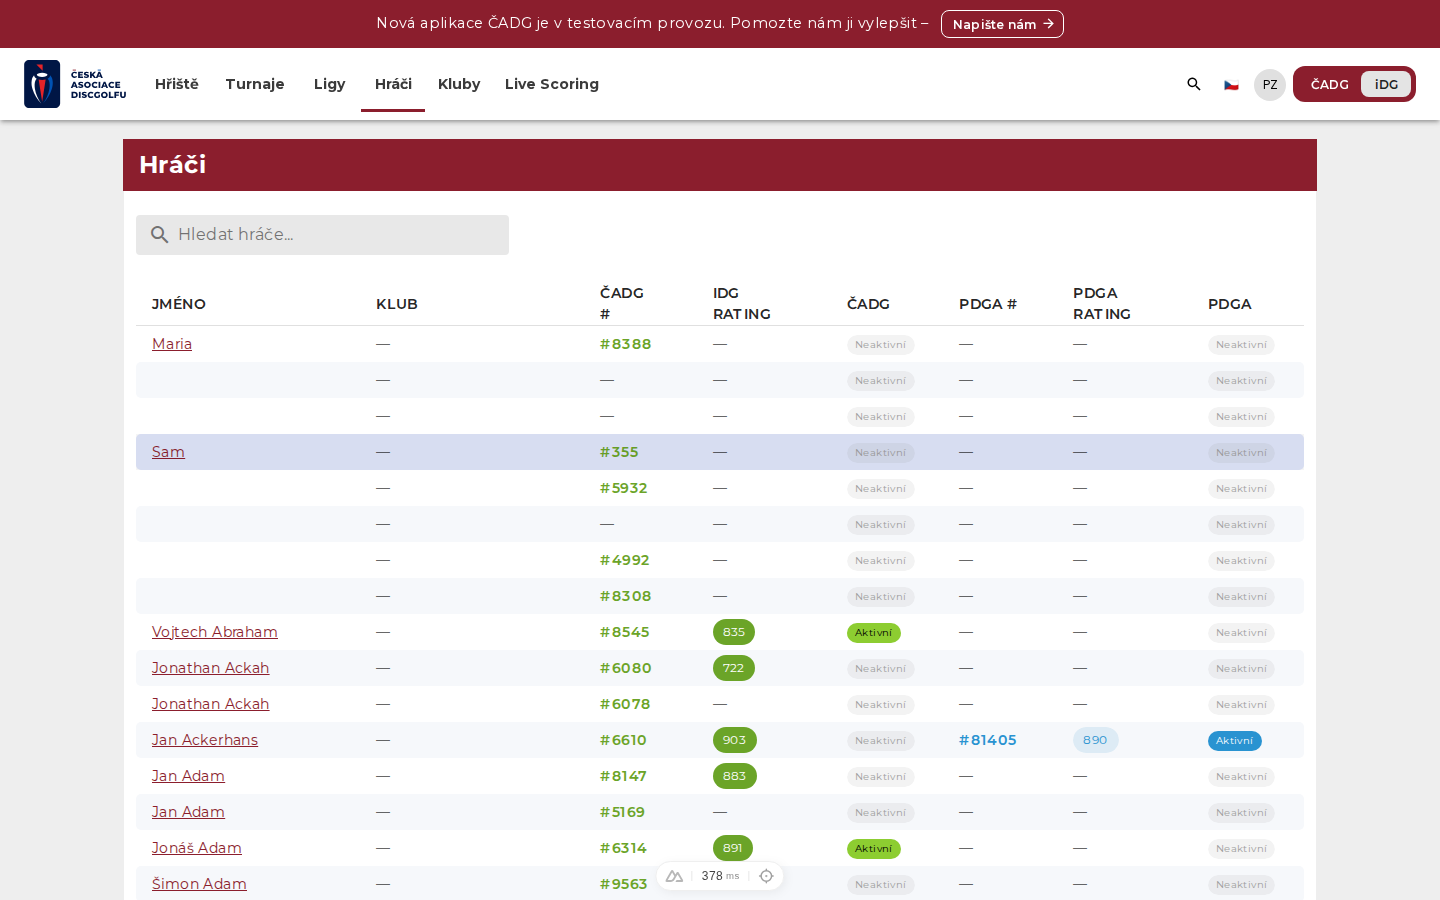The image size is (1440, 900).
Task: Open the Kluby menu item
Action: tap(459, 84)
